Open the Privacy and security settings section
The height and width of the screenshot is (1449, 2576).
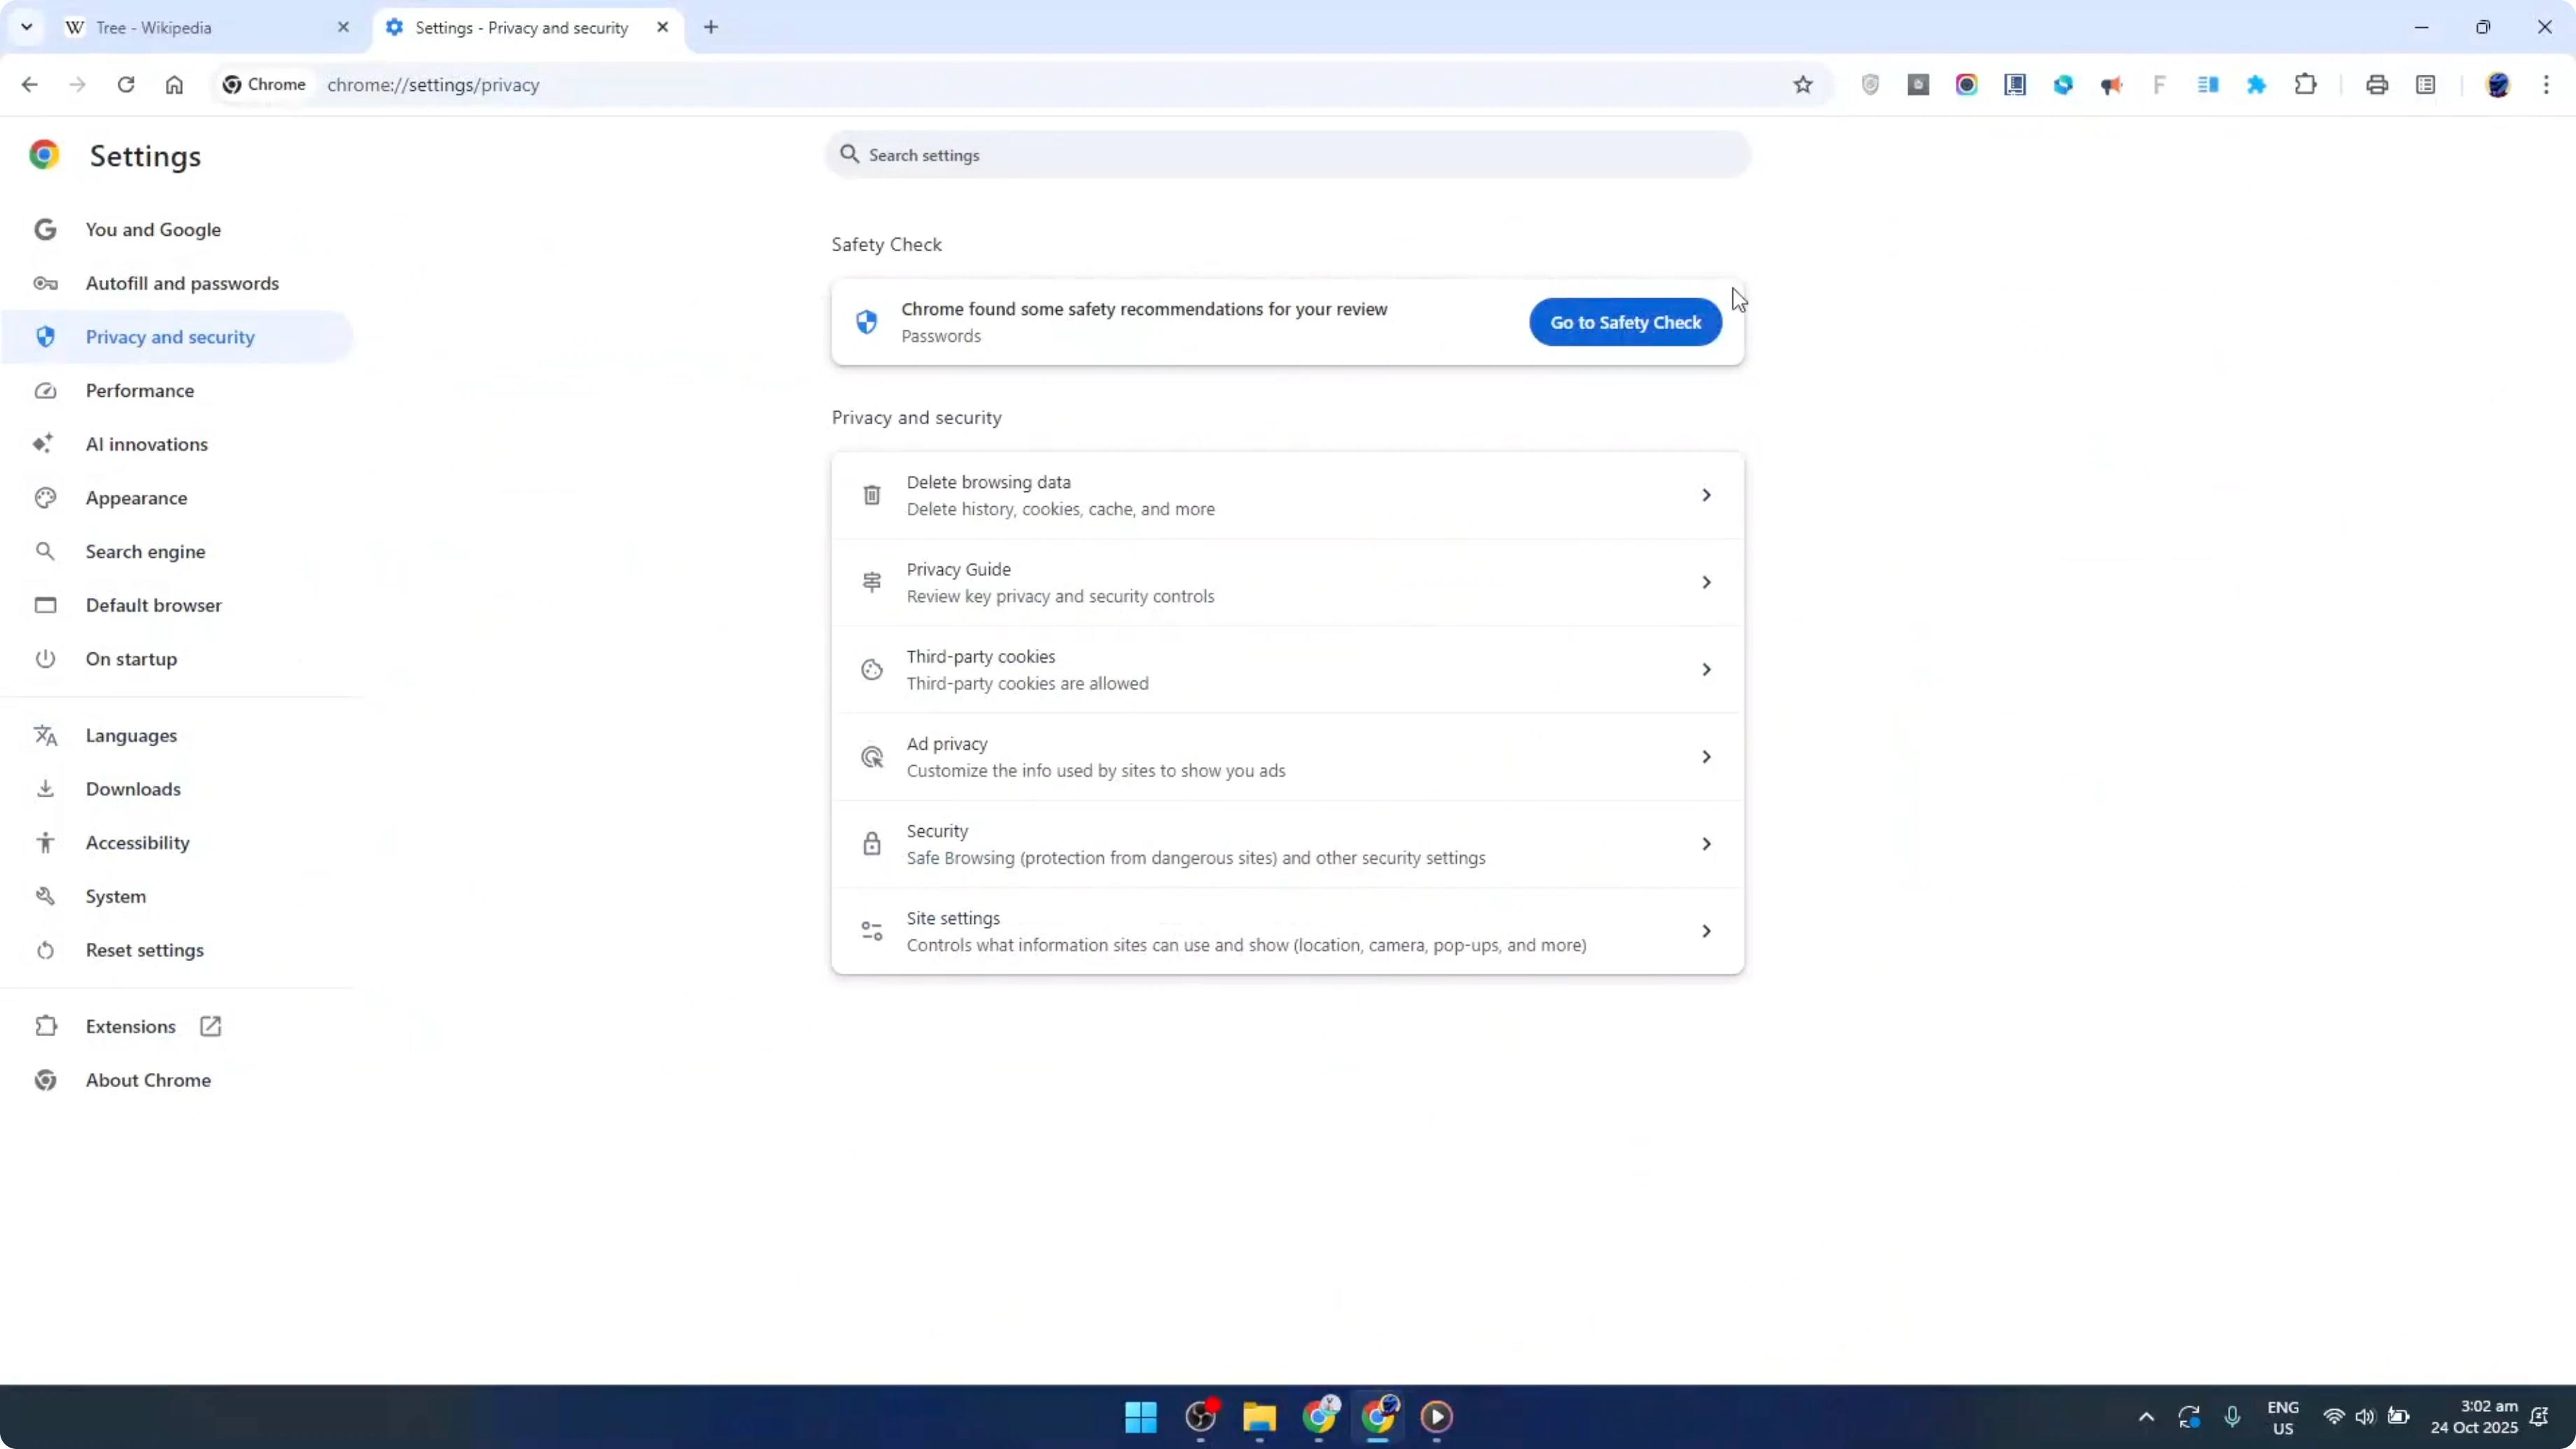click(x=170, y=336)
